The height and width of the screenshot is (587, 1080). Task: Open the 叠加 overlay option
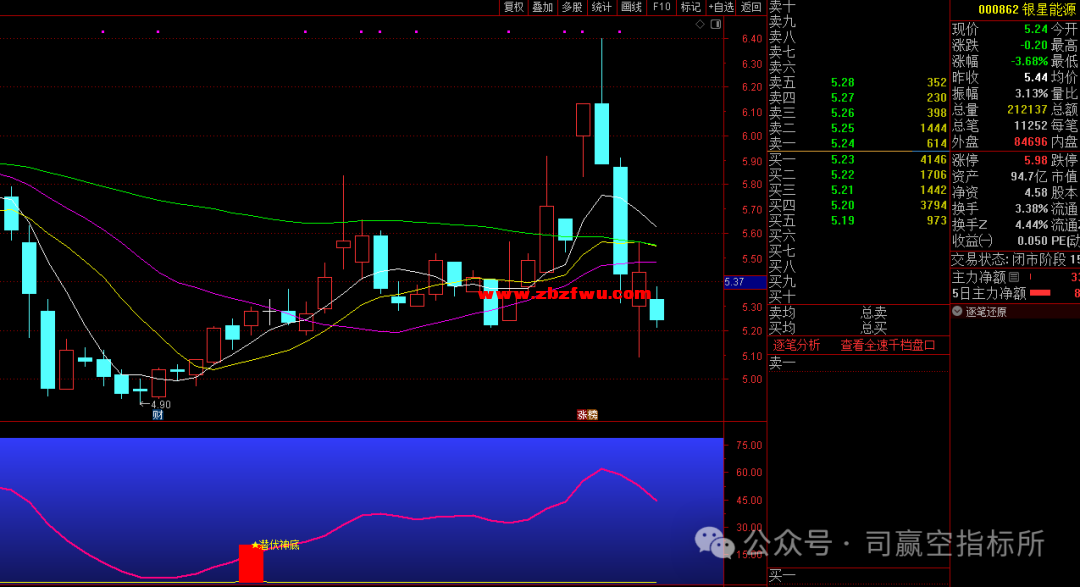tap(543, 7)
